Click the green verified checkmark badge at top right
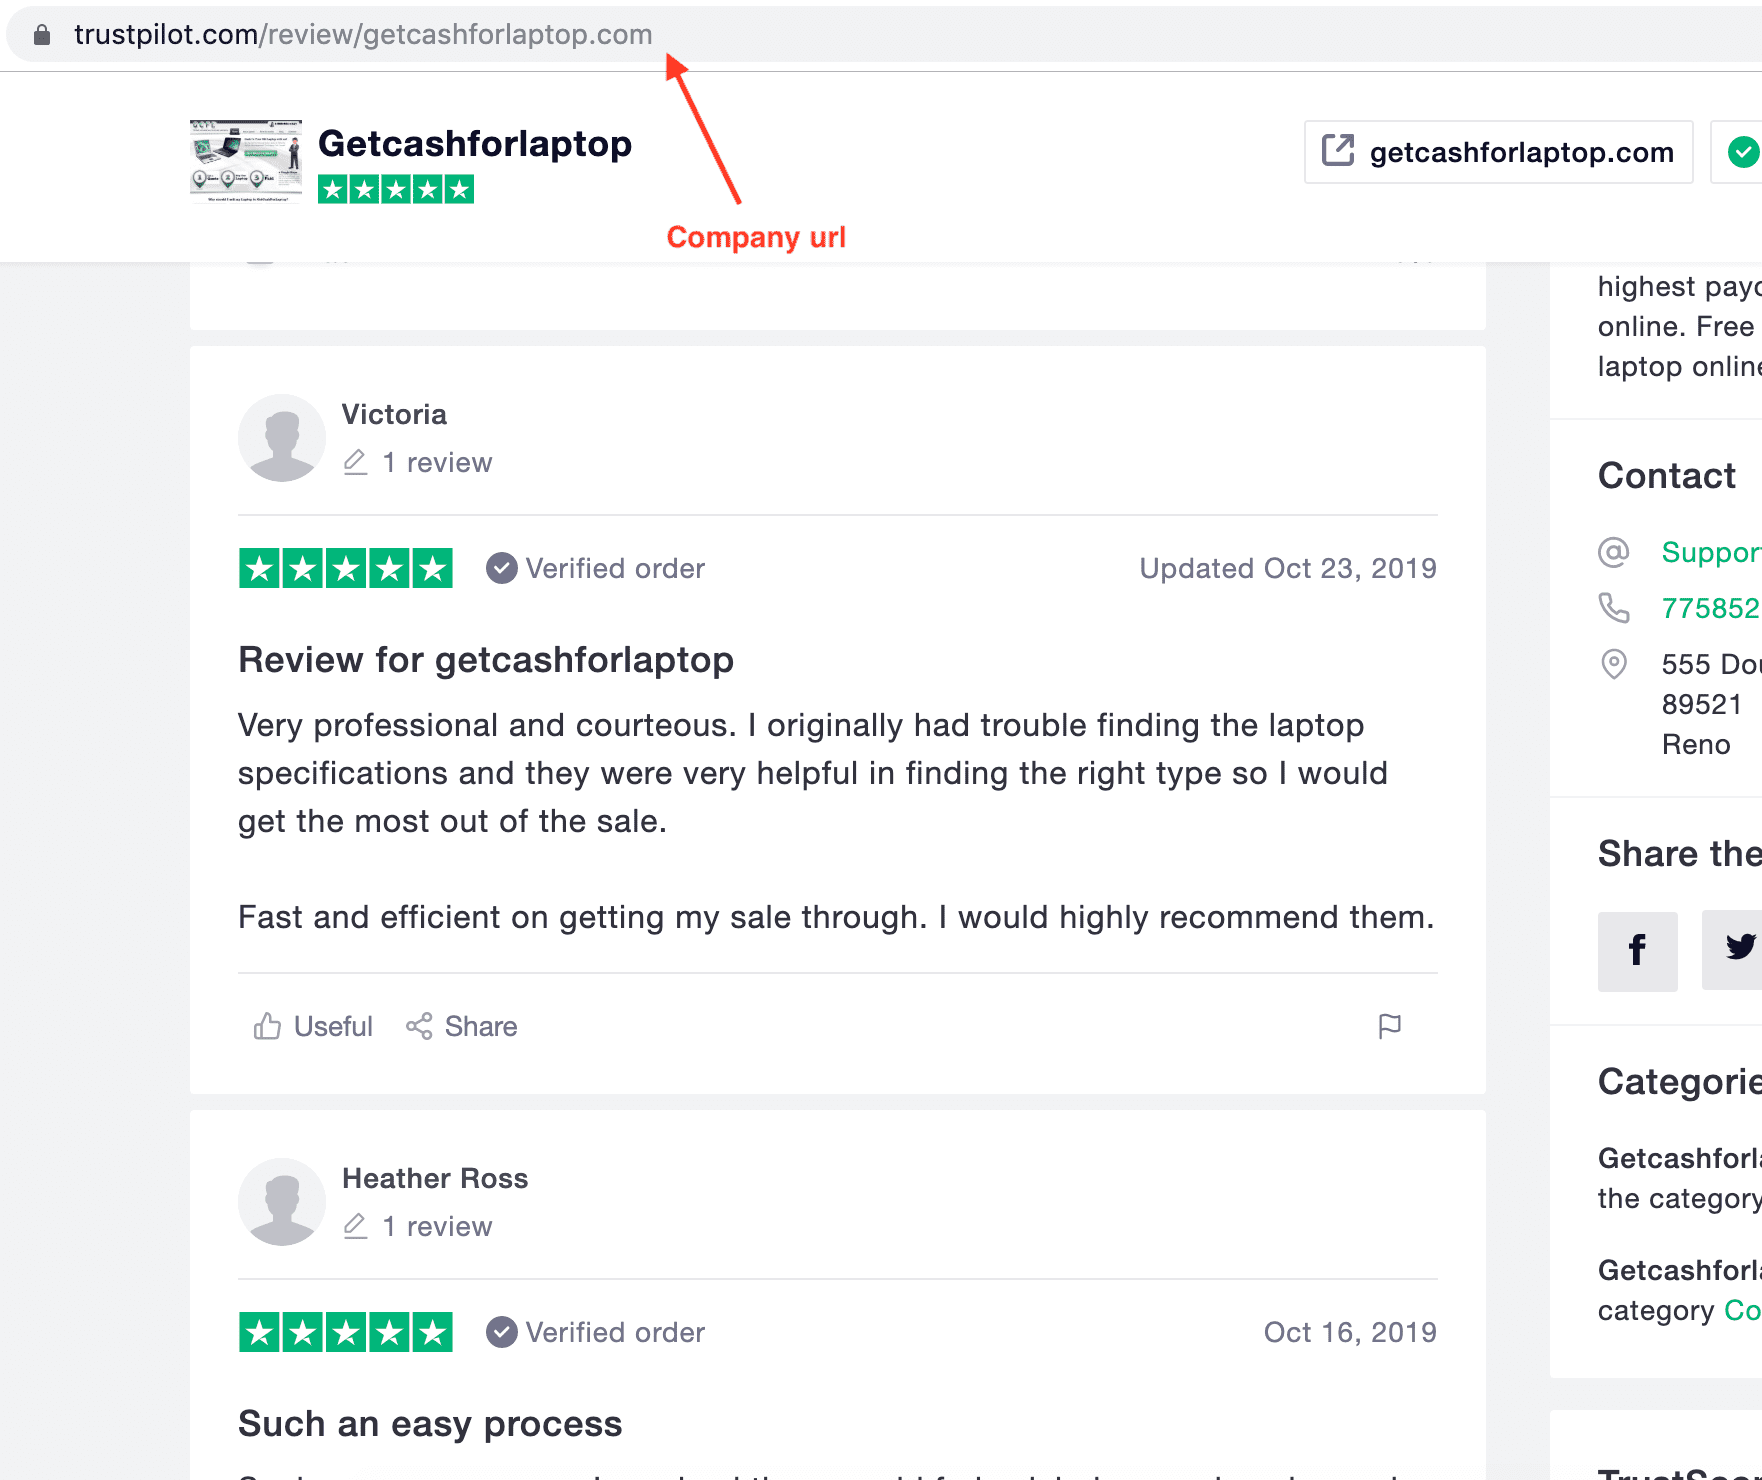The image size is (1762, 1480). coord(1743,152)
